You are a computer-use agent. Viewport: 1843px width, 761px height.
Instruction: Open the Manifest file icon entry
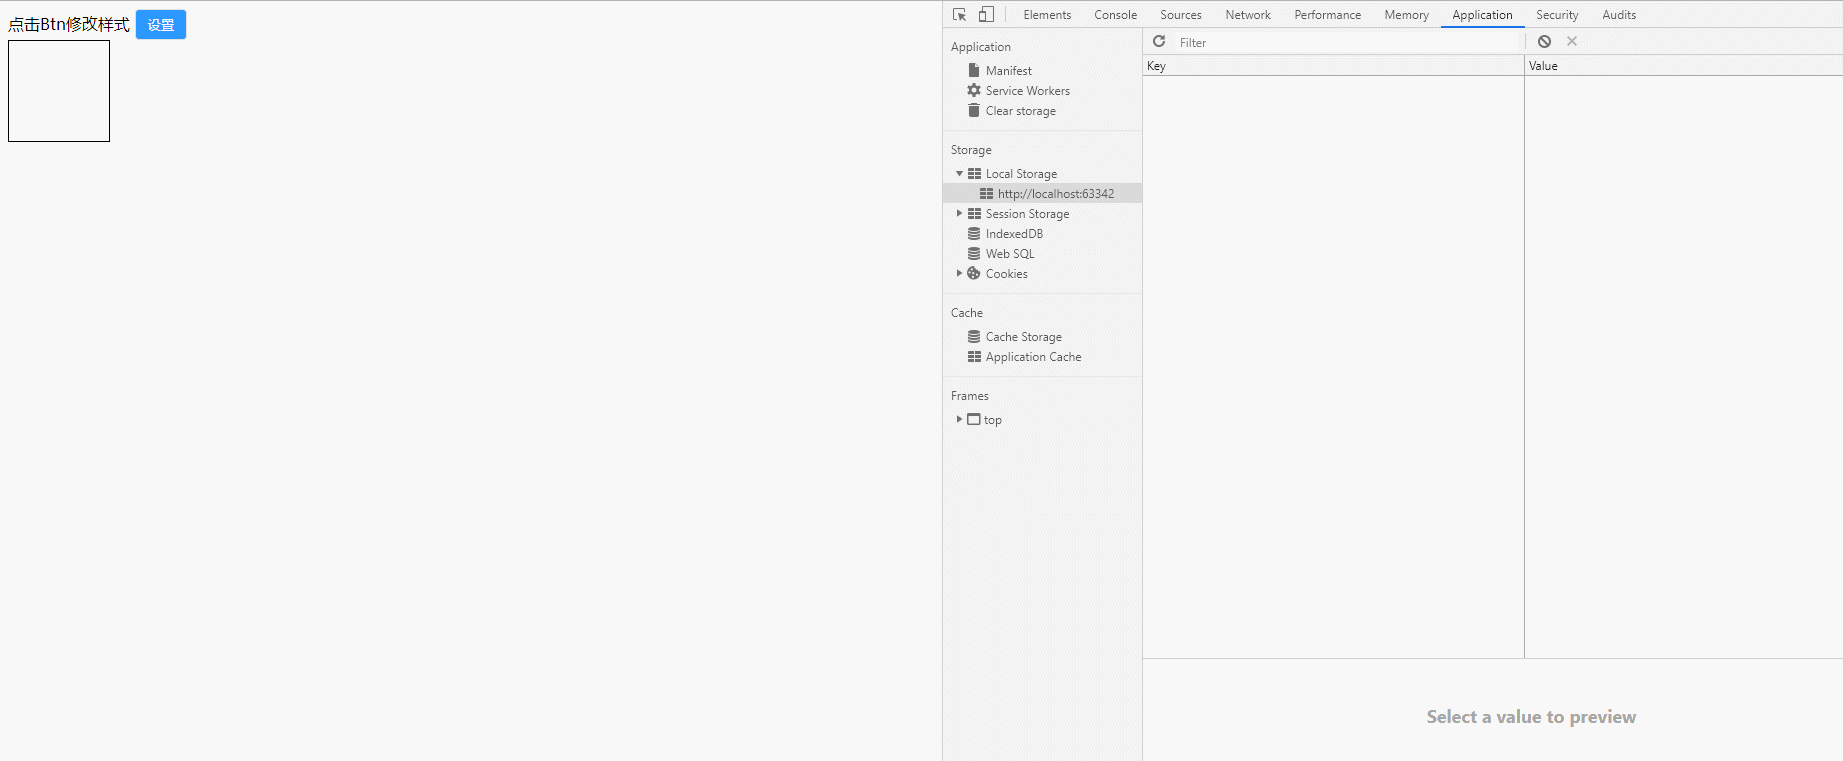(1008, 71)
